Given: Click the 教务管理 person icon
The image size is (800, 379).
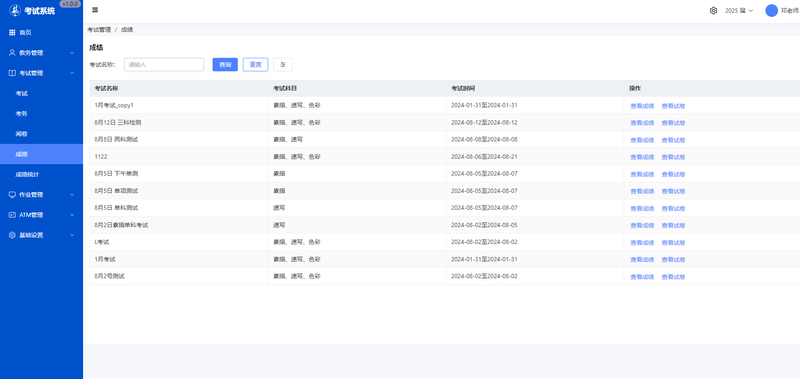Looking at the screenshot, I should [12, 53].
